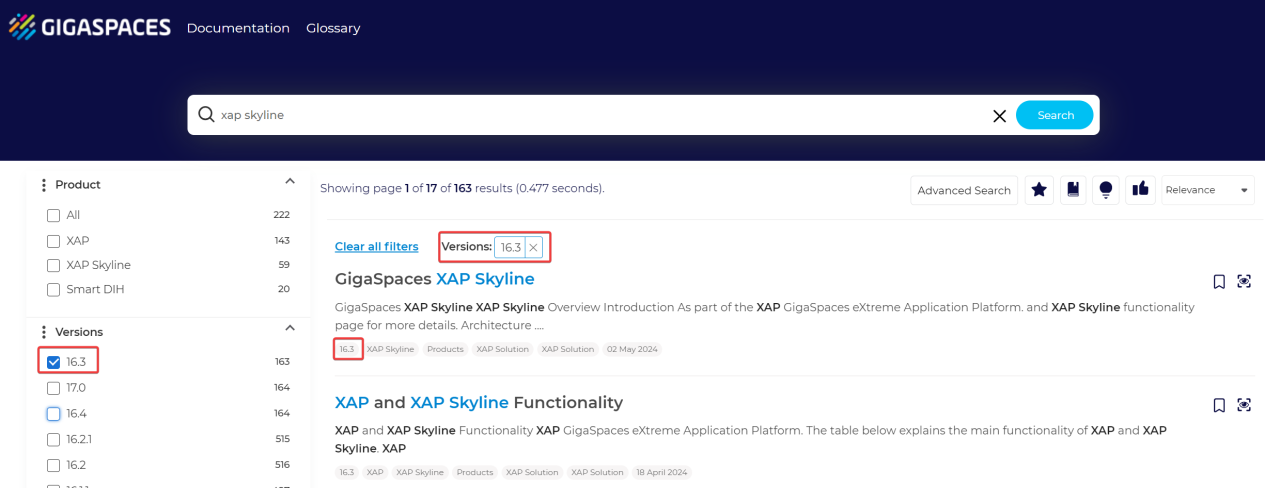Click the 18 April 2024 date tag

(x=661, y=472)
